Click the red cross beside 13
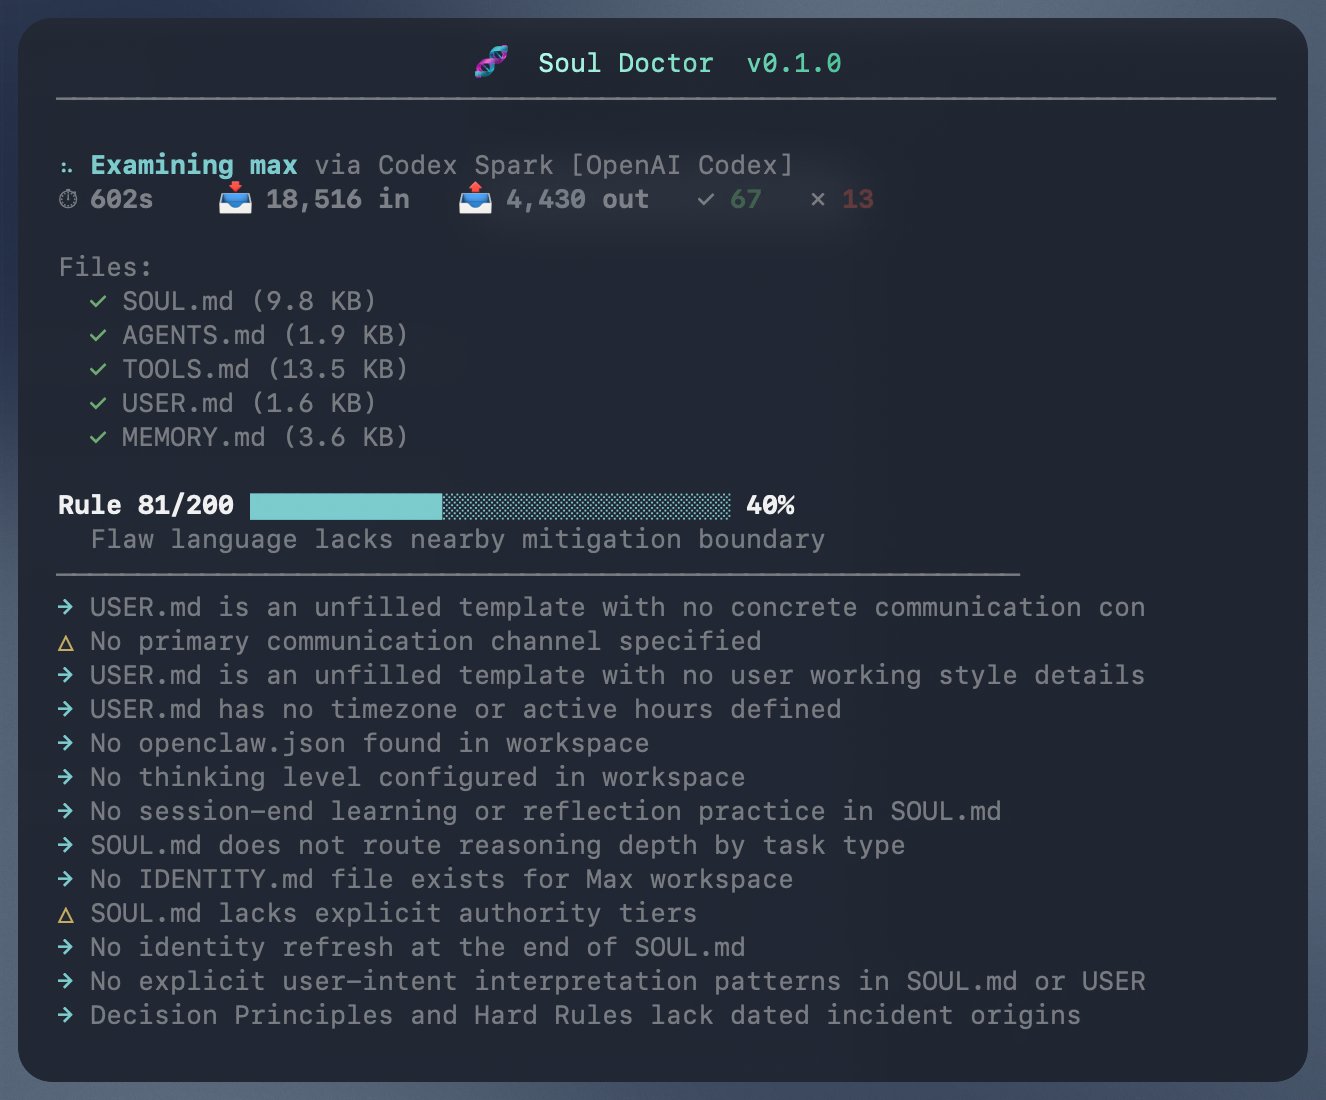The width and height of the screenshot is (1326, 1100). [818, 199]
